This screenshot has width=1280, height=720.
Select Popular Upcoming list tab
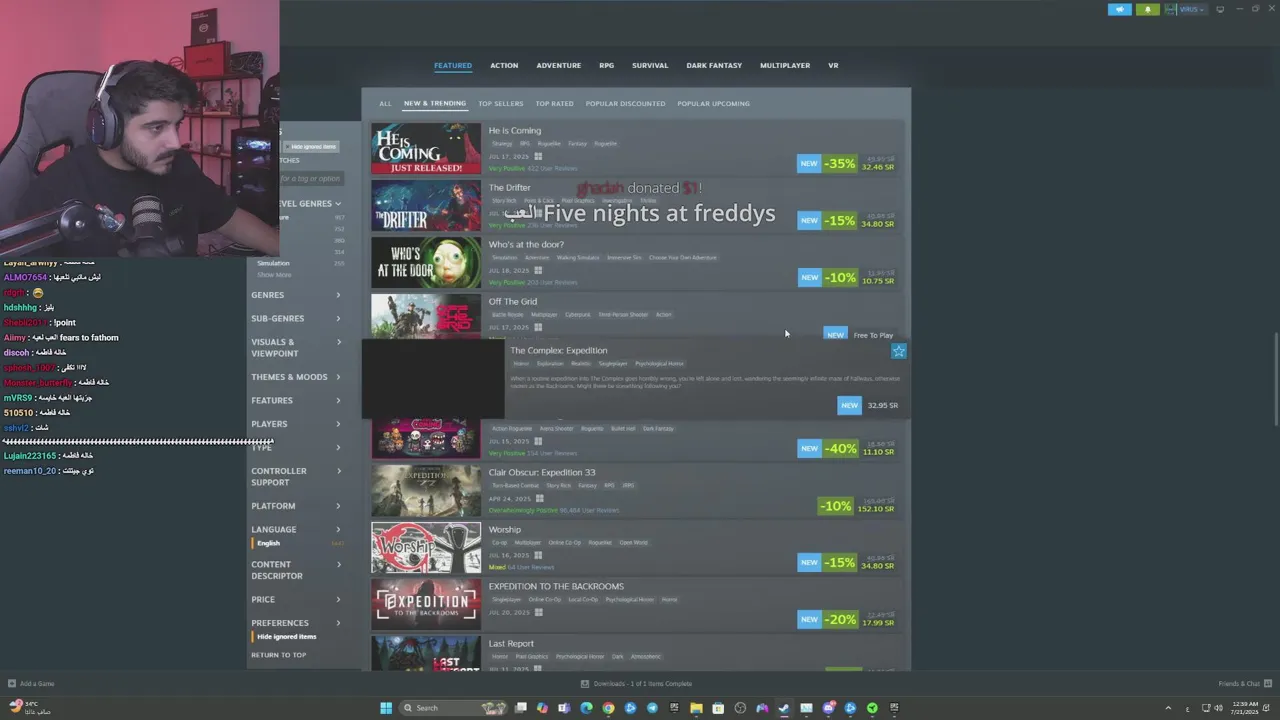click(713, 104)
